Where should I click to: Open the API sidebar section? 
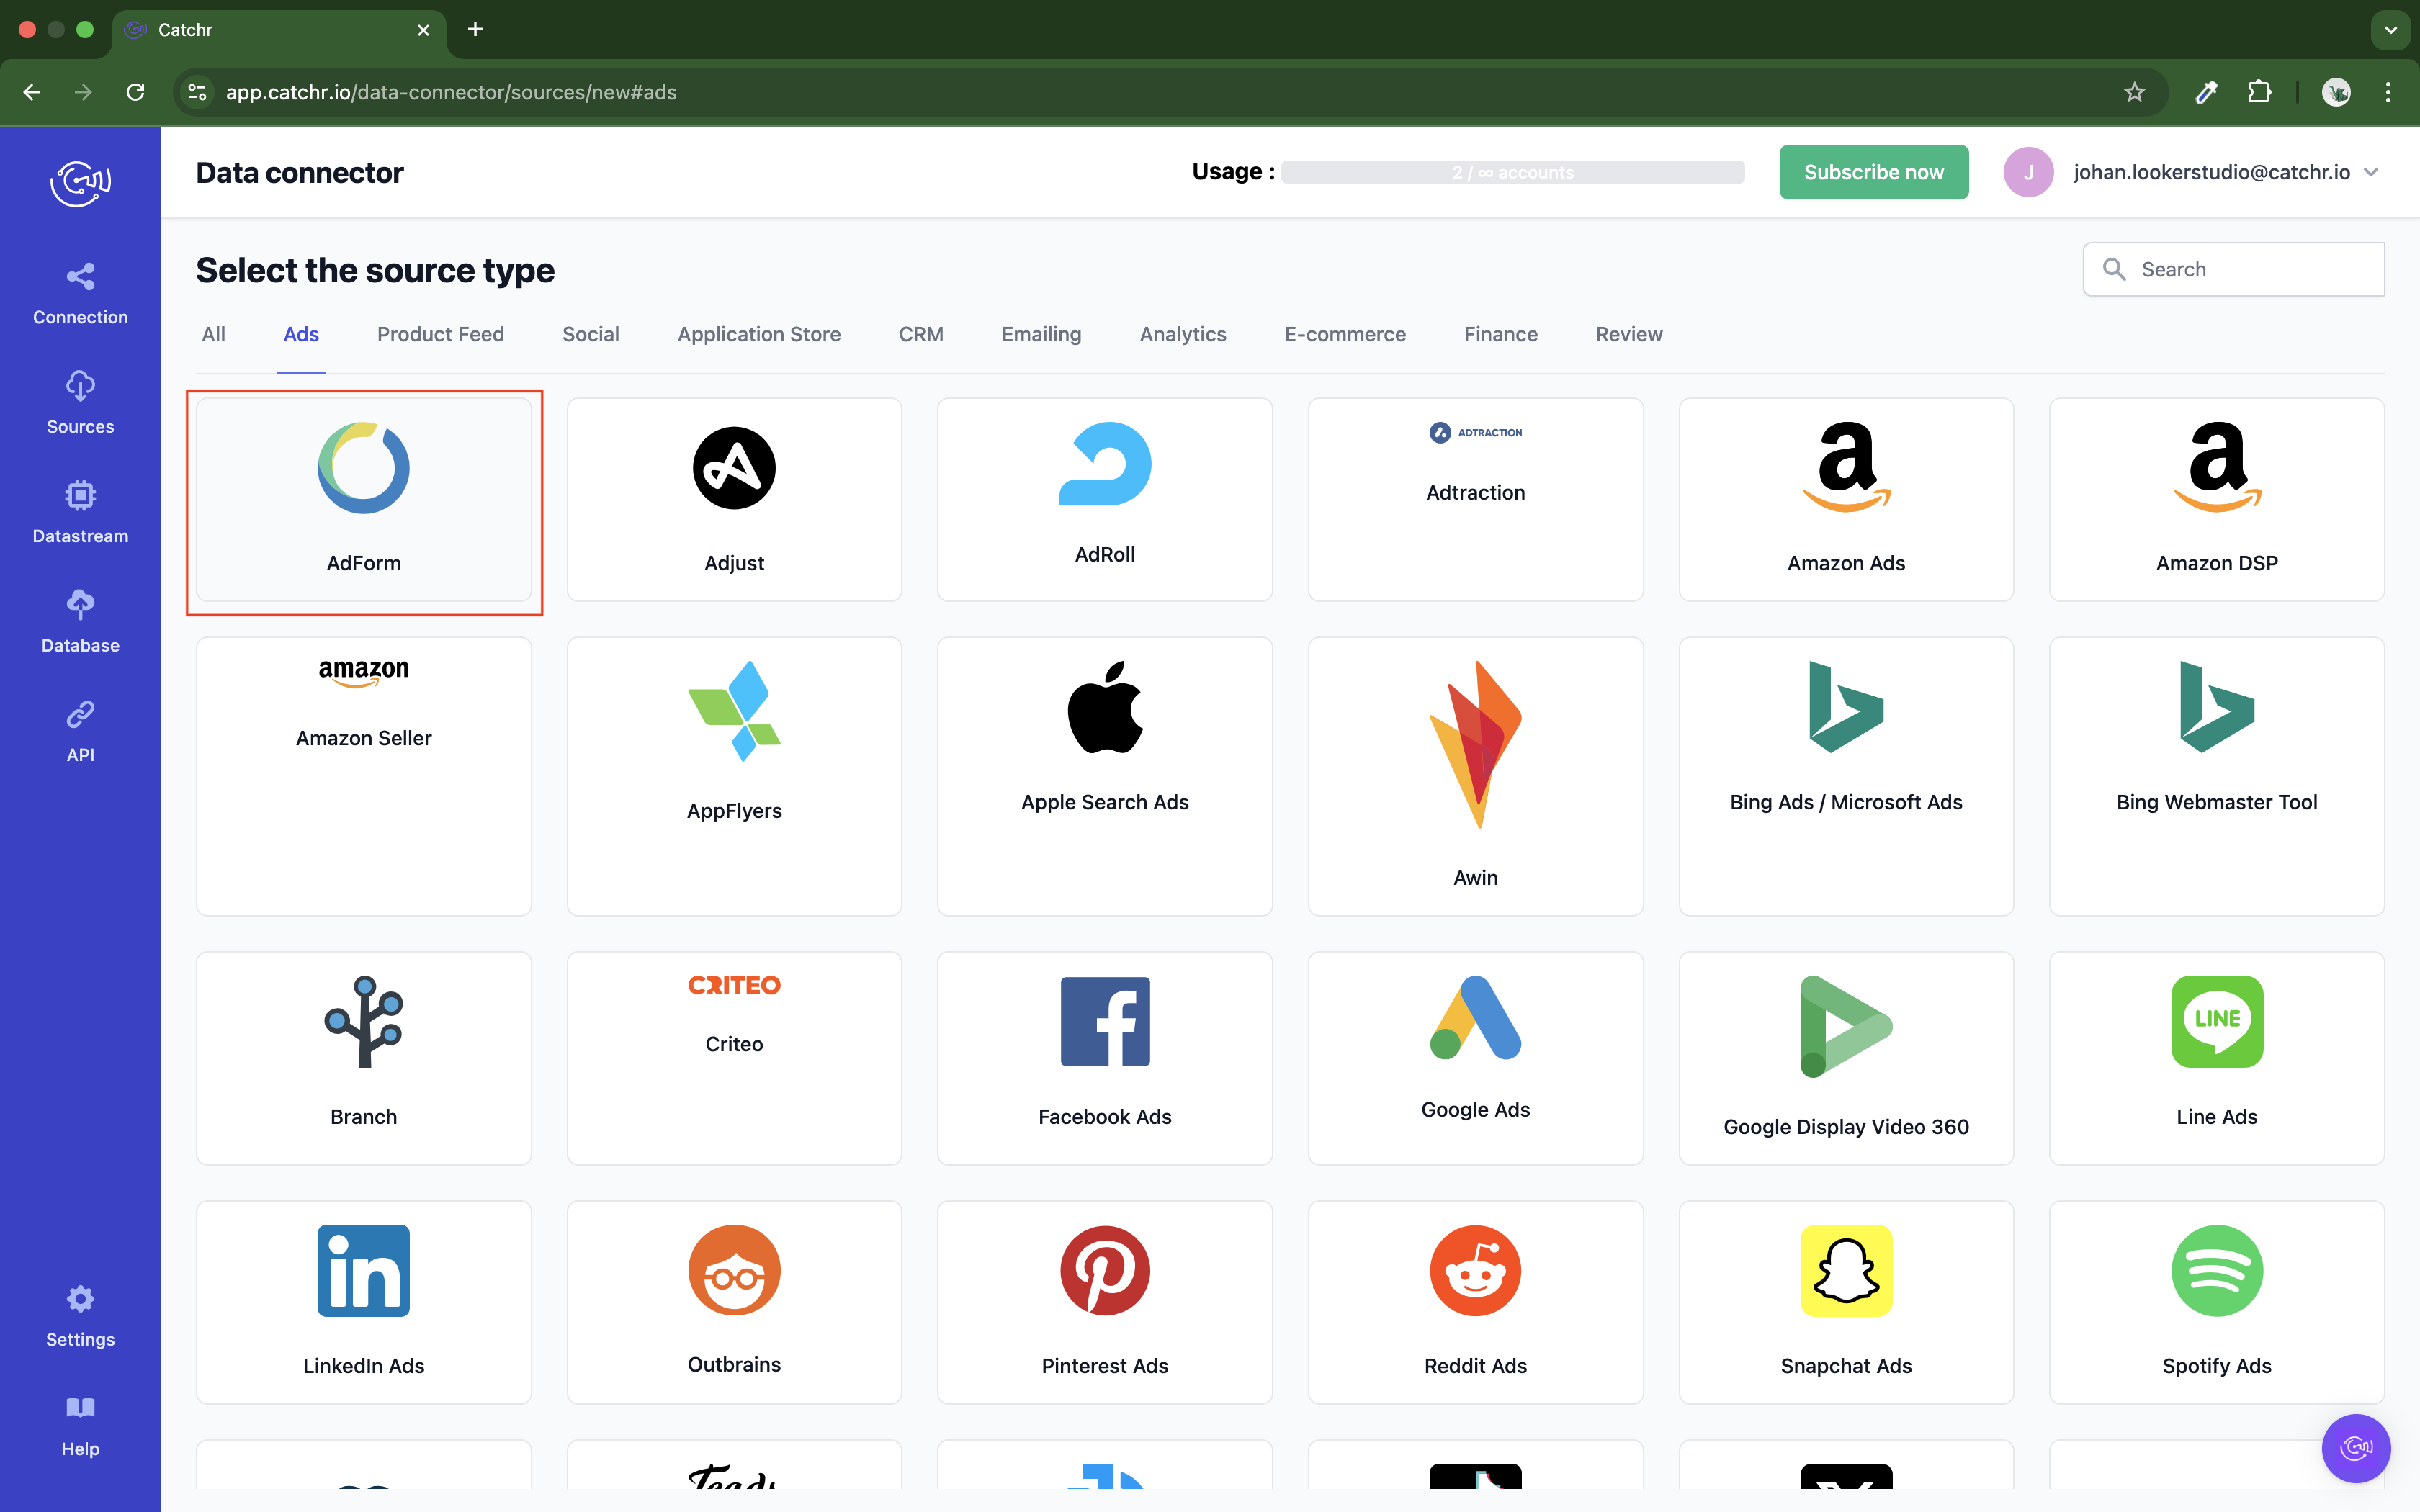point(80,731)
